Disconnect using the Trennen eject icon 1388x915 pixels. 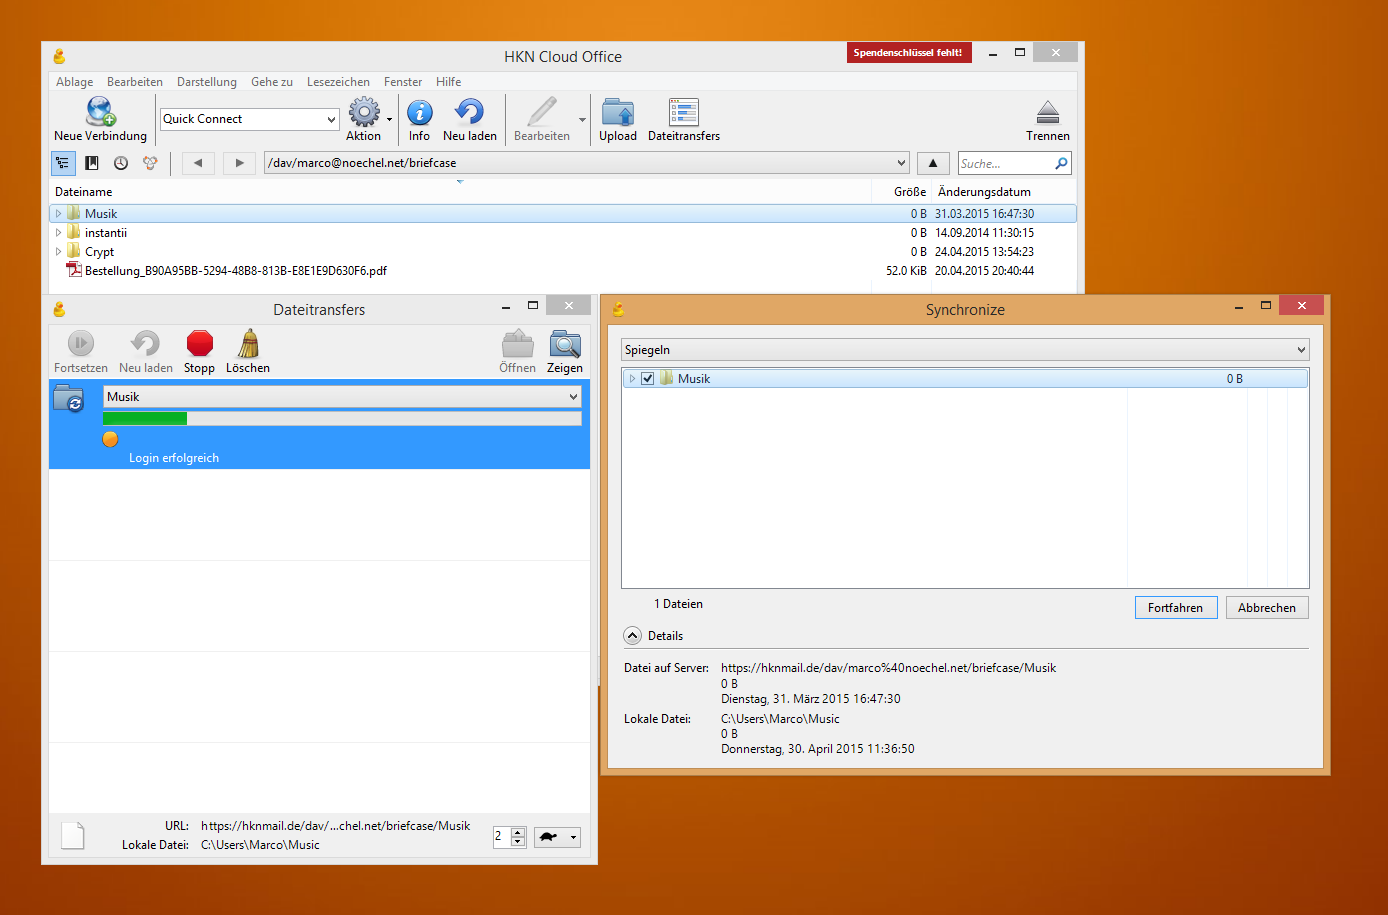pyautogui.click(x=1047, y=112)
